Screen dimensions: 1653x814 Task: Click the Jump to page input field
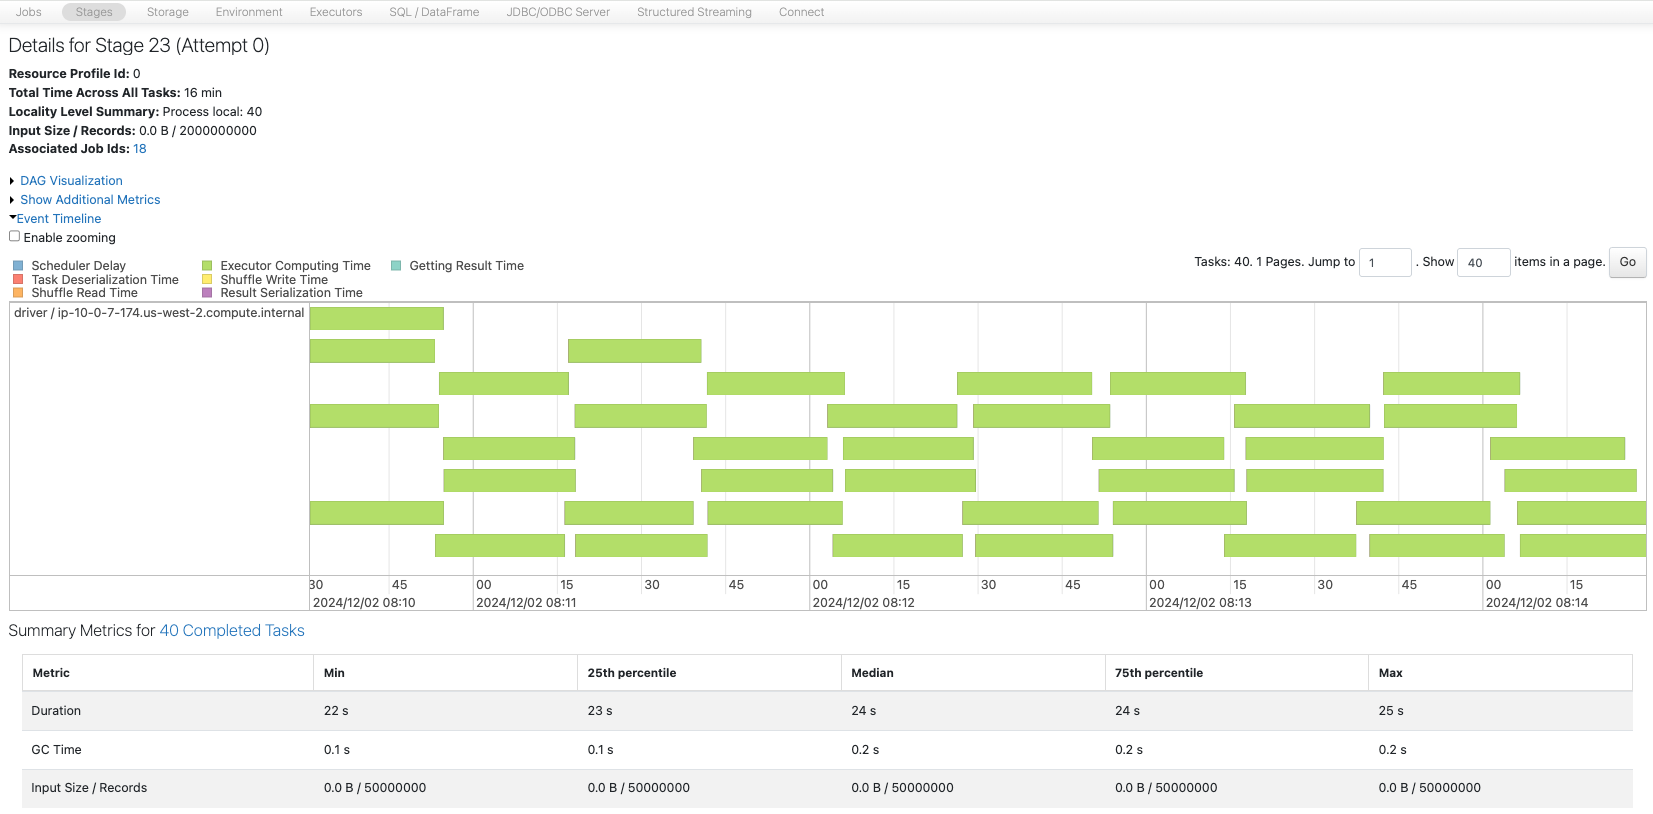[x=1385, y=263]
